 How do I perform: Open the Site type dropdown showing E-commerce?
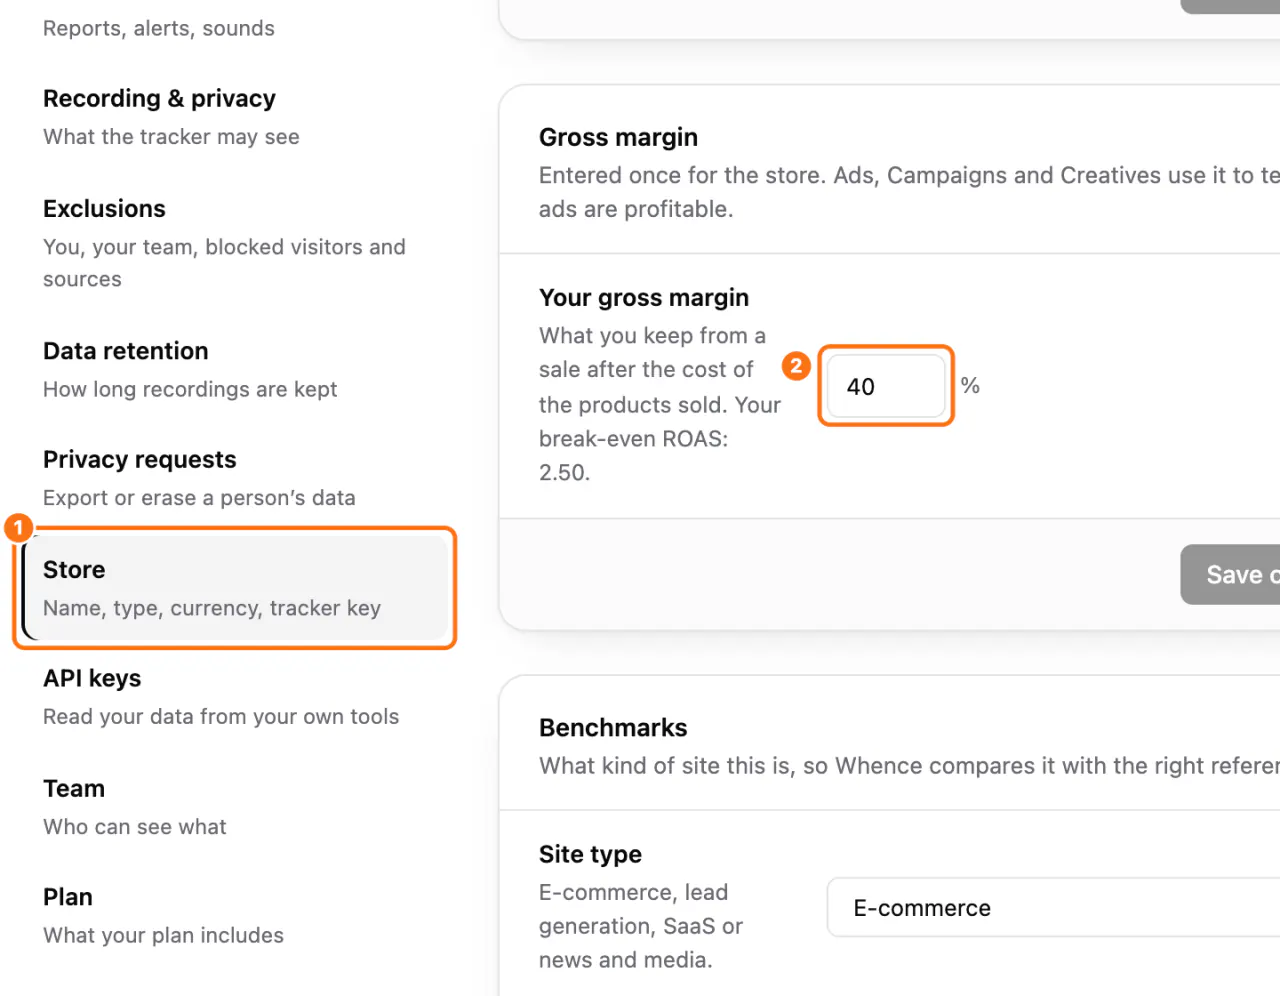point(1053,908)
